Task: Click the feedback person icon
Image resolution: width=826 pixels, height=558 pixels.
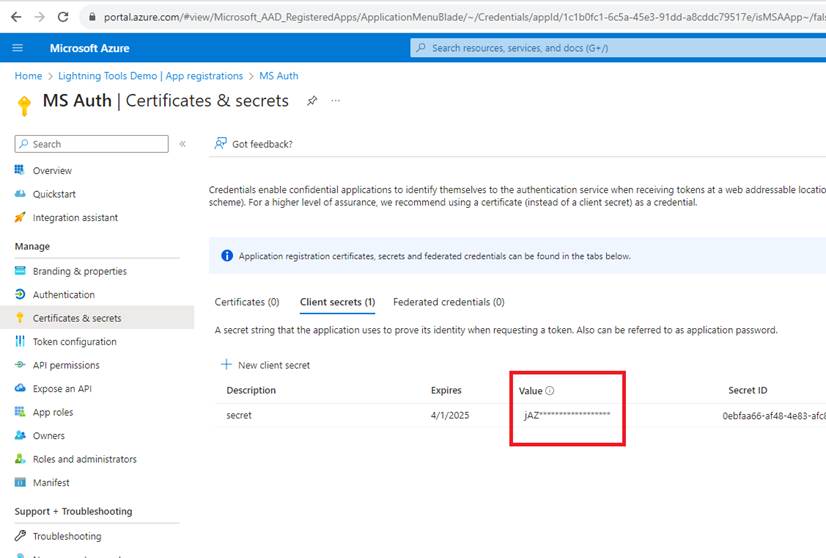Action: pos(220,143)
